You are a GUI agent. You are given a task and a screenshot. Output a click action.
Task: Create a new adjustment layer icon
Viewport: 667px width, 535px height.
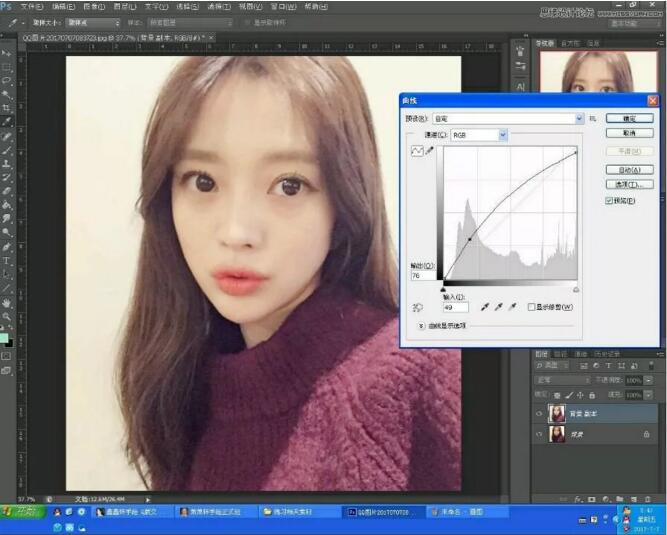(x=606, y=499)
